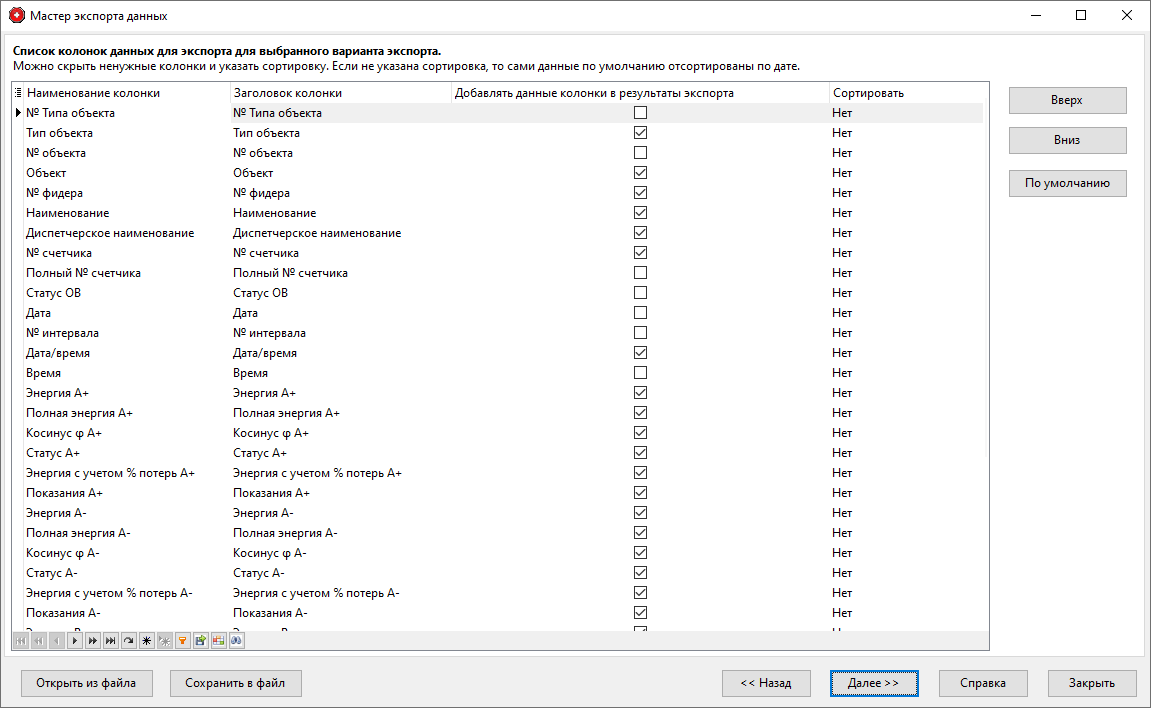Advance to the next record using arrow icon

tap(74, 641)
